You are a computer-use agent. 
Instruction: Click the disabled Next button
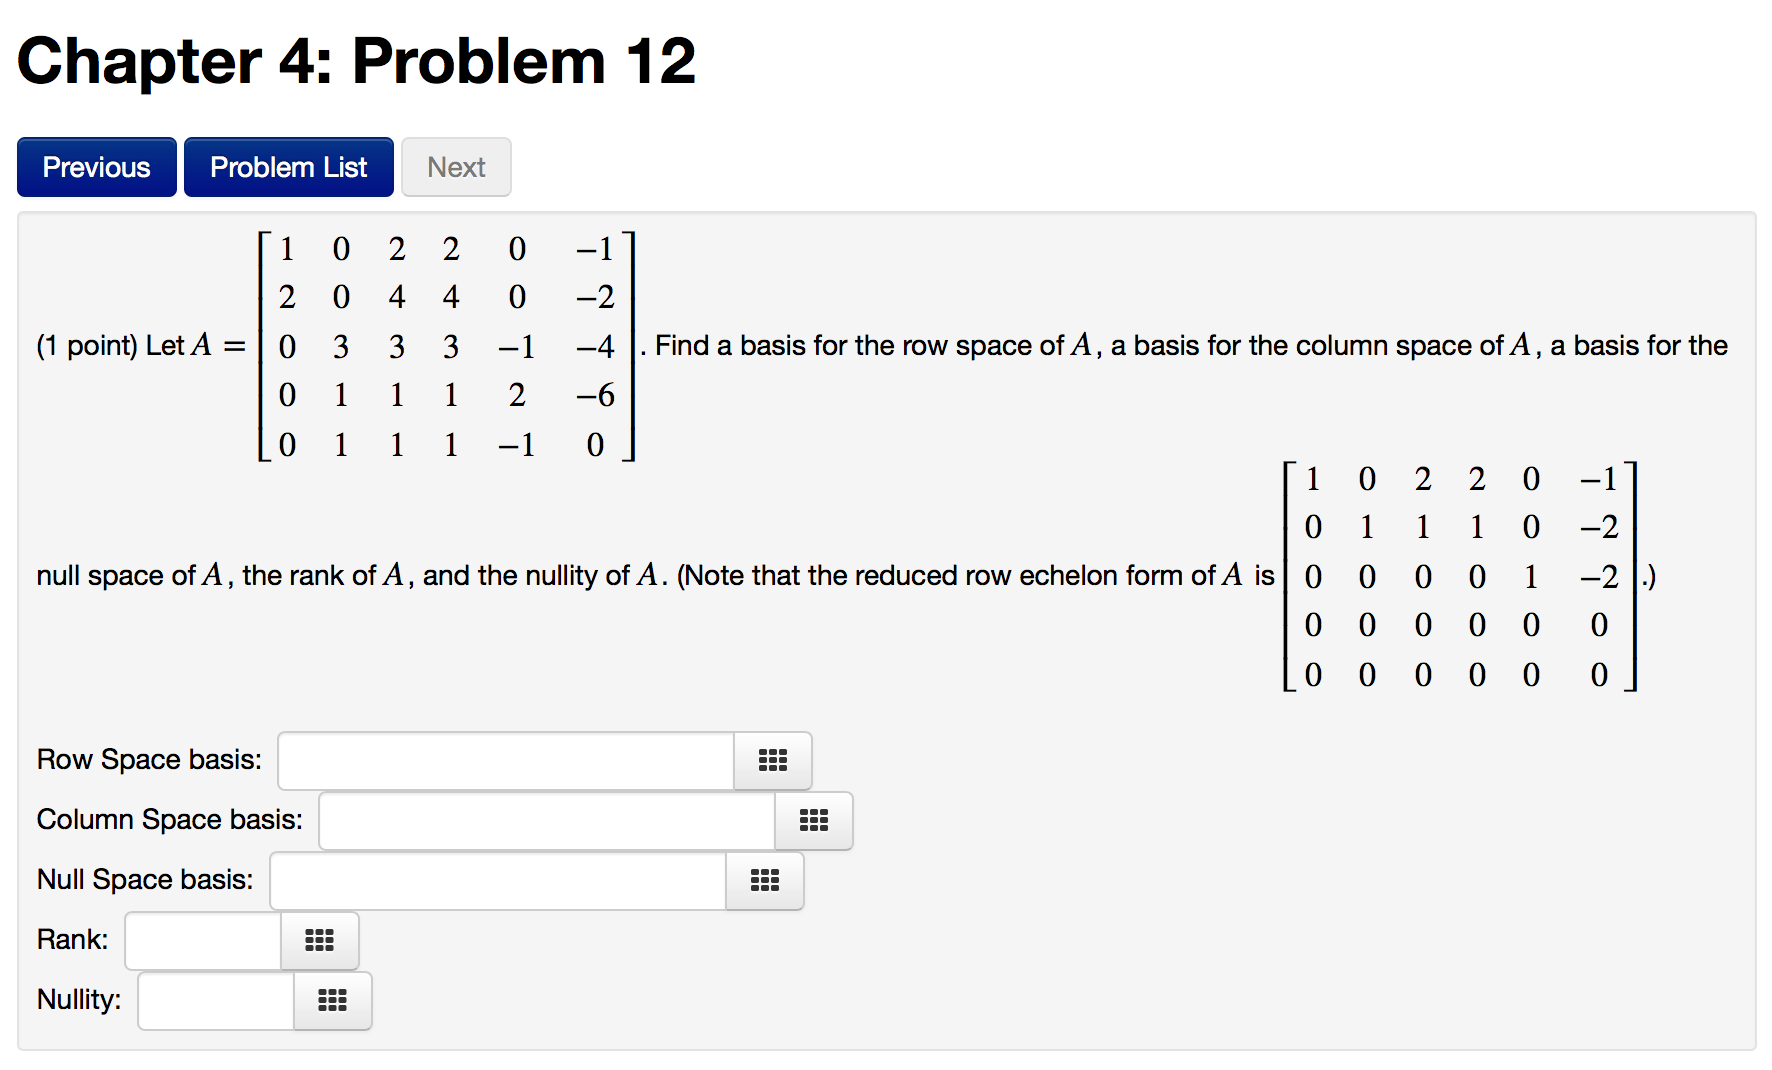point(456,167)
